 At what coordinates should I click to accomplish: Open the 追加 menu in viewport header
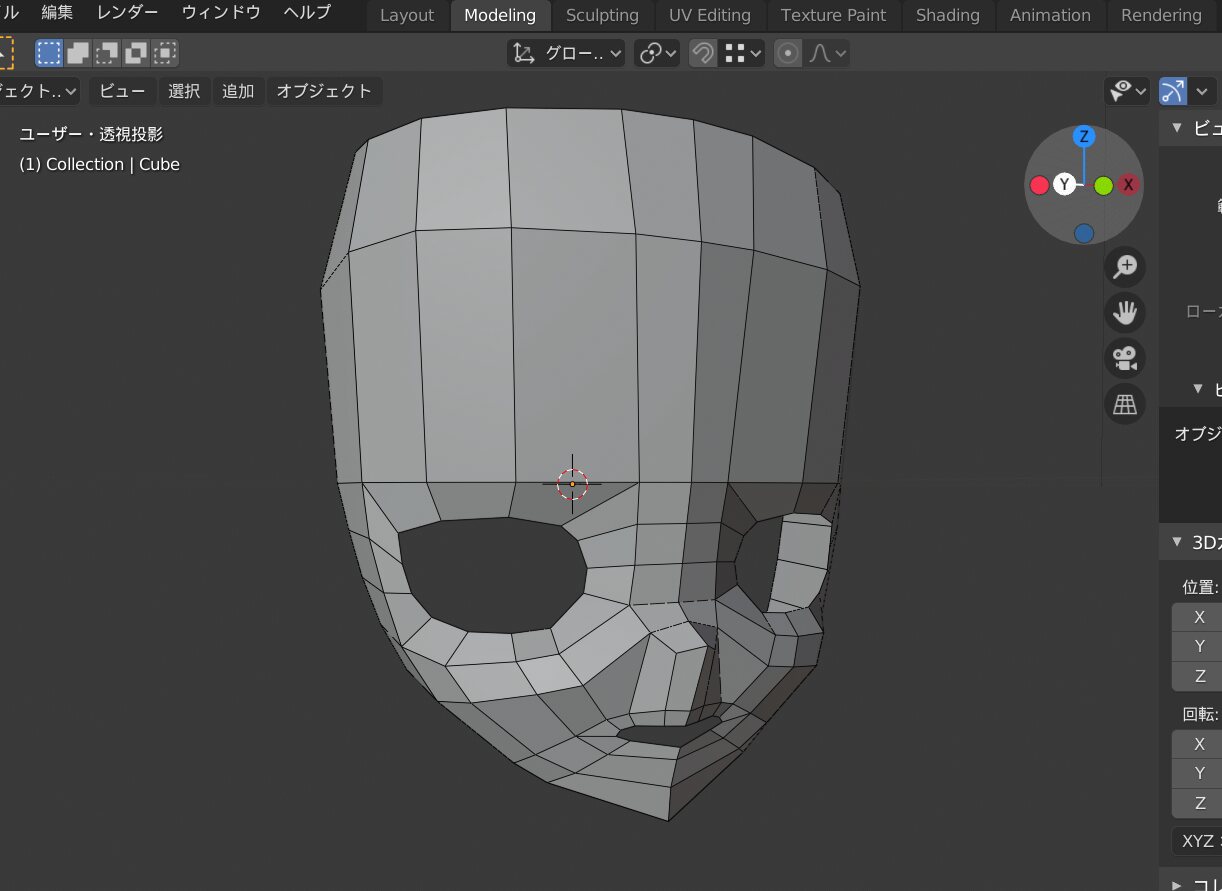click(x=238, y=91)
